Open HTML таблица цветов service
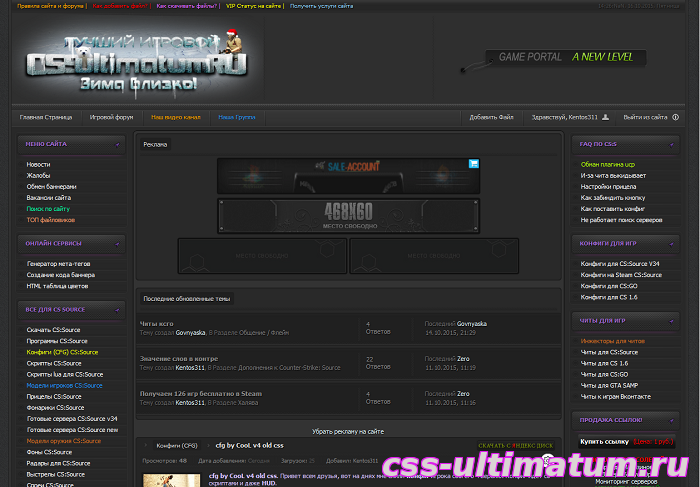700x487 pixels. coord(57,286)
